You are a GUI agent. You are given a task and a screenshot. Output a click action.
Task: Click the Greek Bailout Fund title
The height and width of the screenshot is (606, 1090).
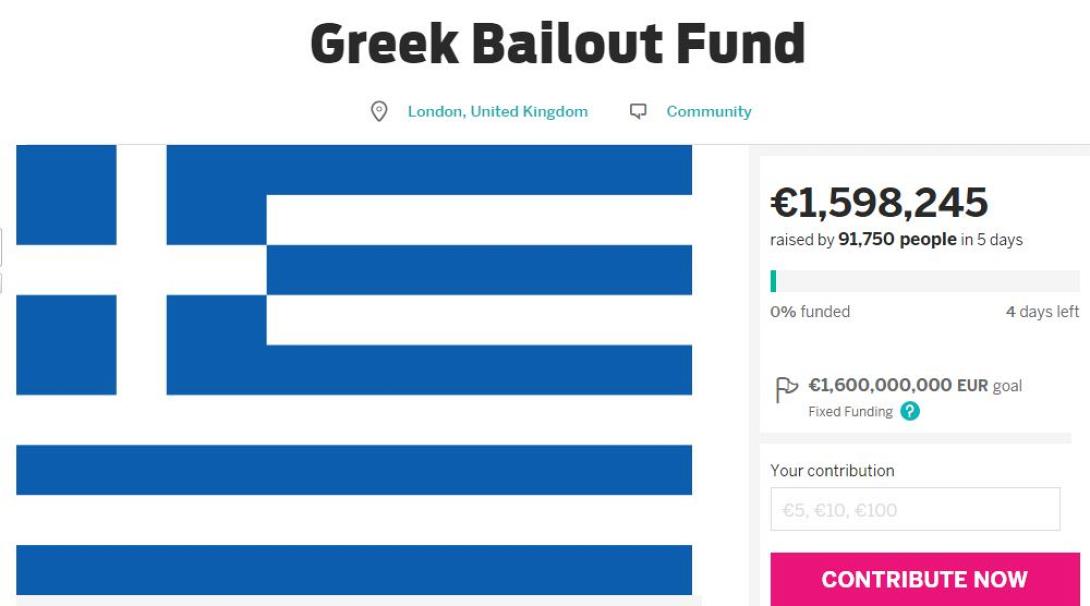[x=556, y=42]
